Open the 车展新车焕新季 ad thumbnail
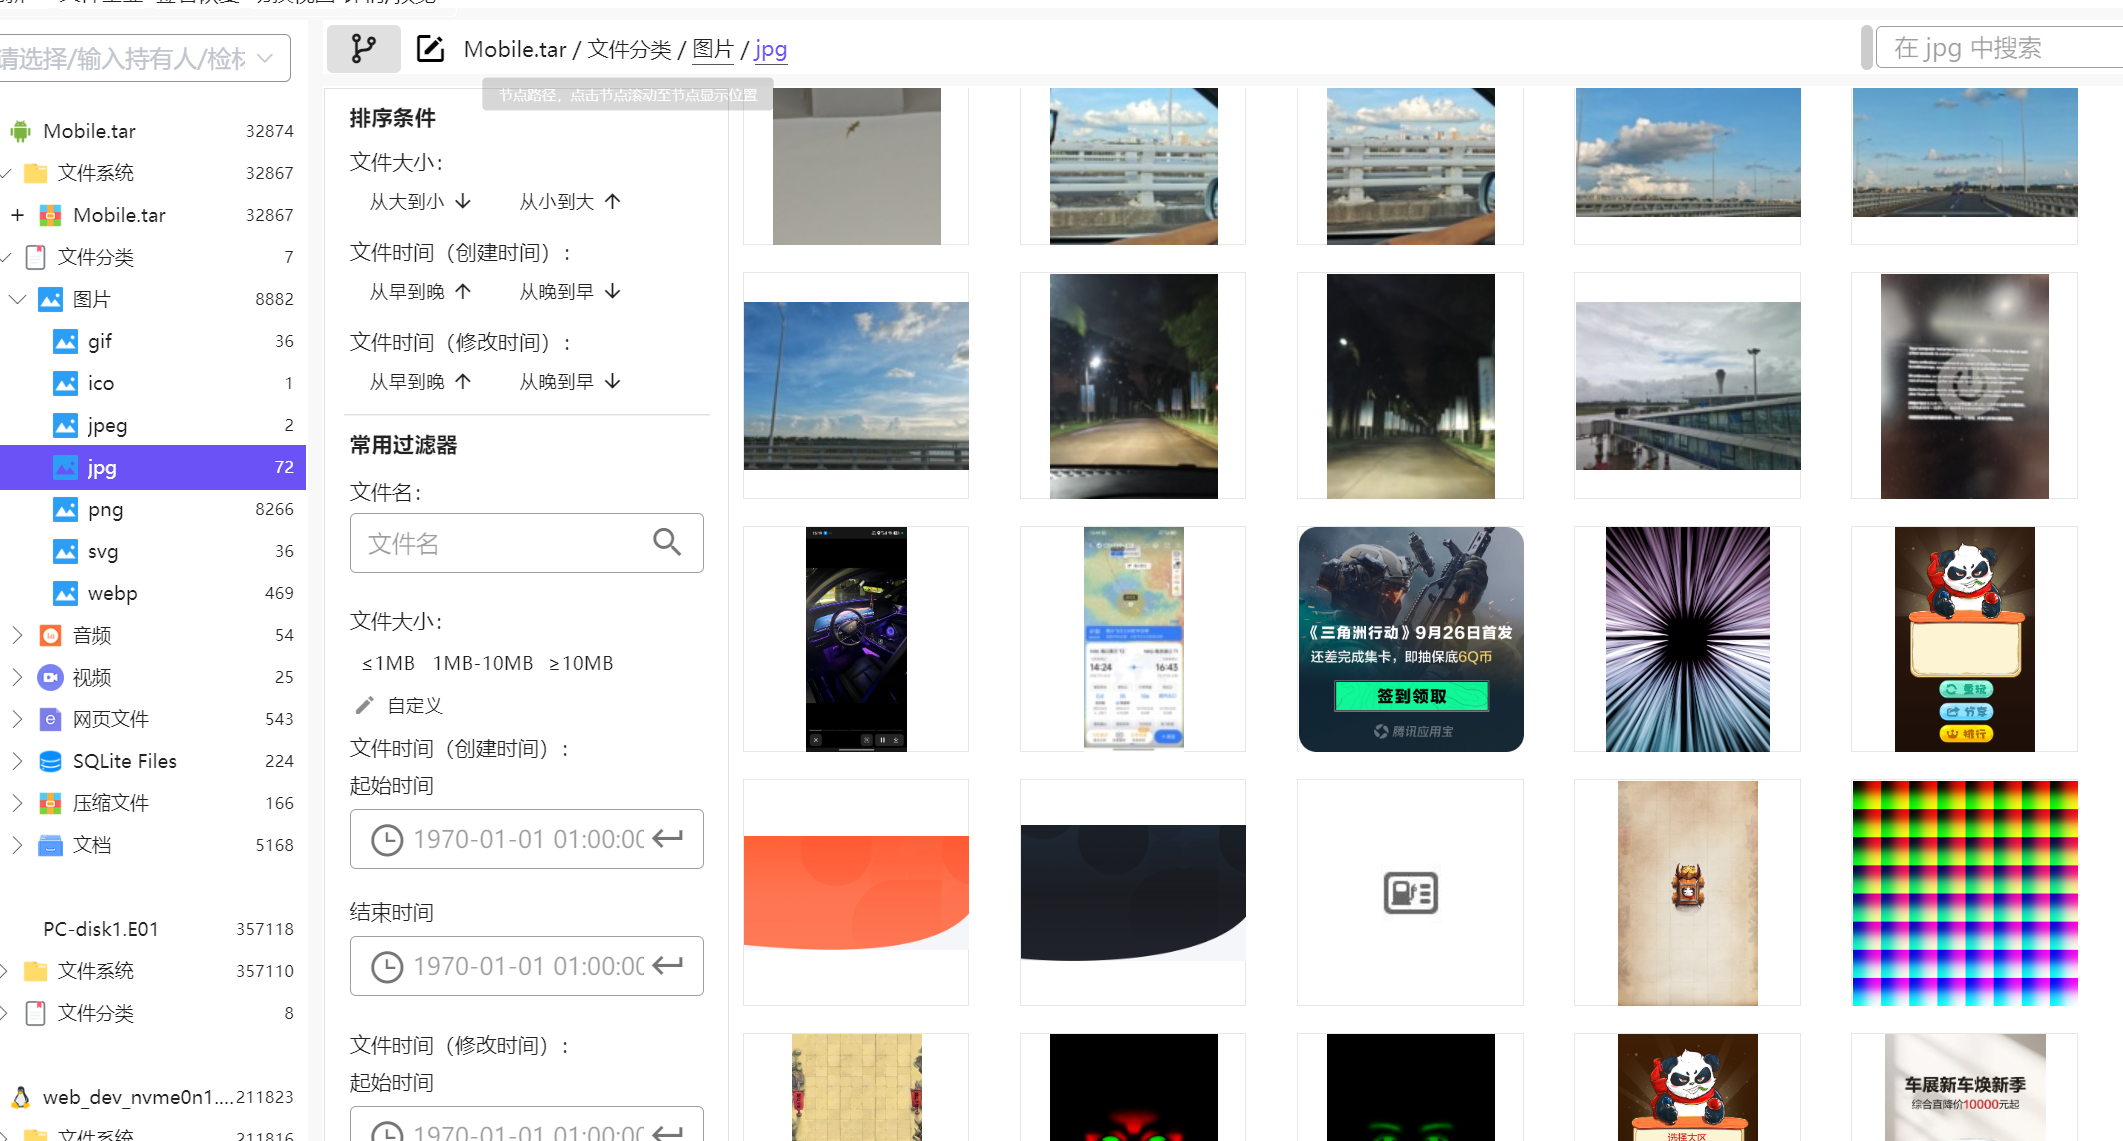 click(x=1965, y=1088)
